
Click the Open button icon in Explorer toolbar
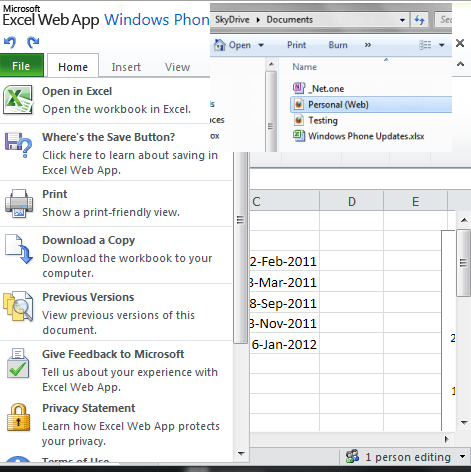click(219, 45)
